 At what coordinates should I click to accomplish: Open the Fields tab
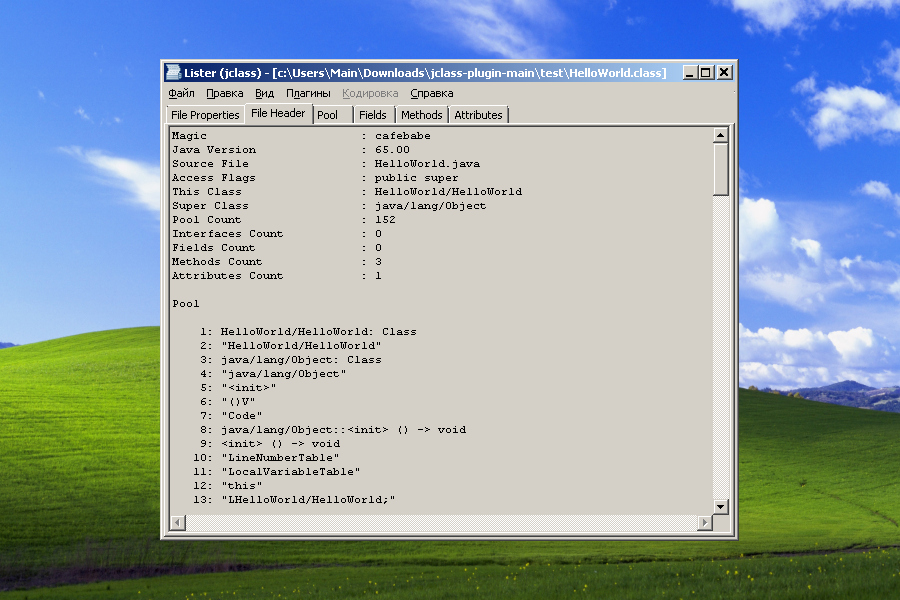tap(373, 115)
